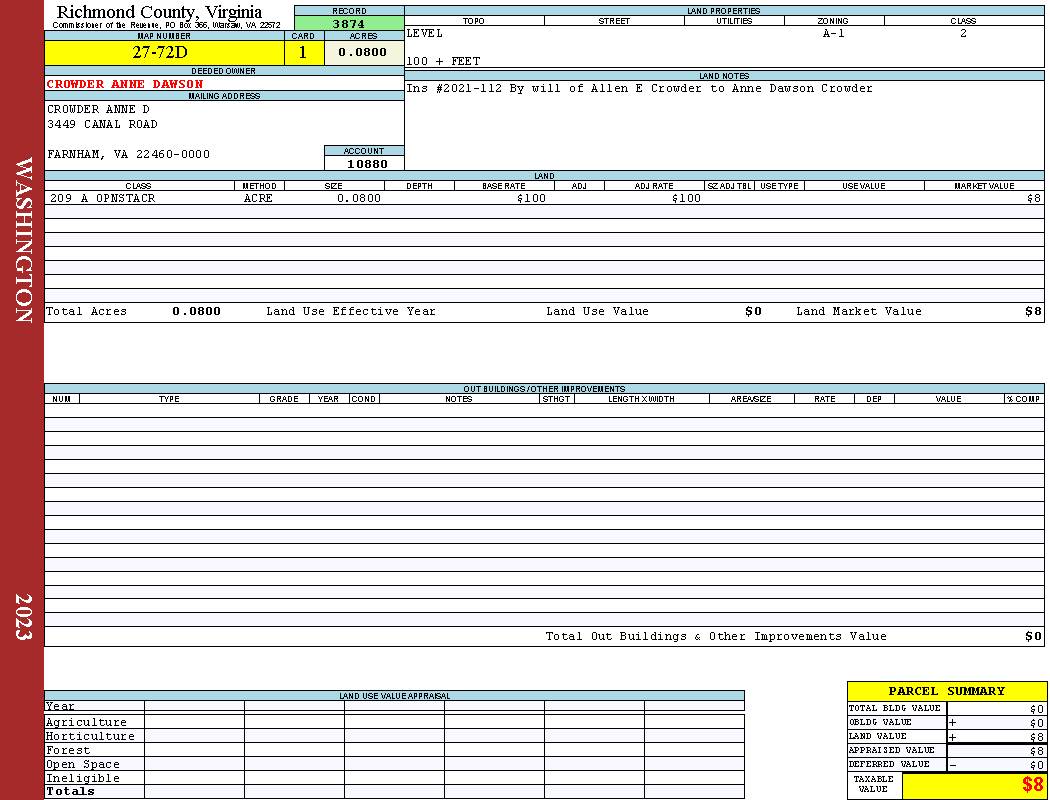Click the LAND USE VALUE APPRAISAL header

click(394, 696)
